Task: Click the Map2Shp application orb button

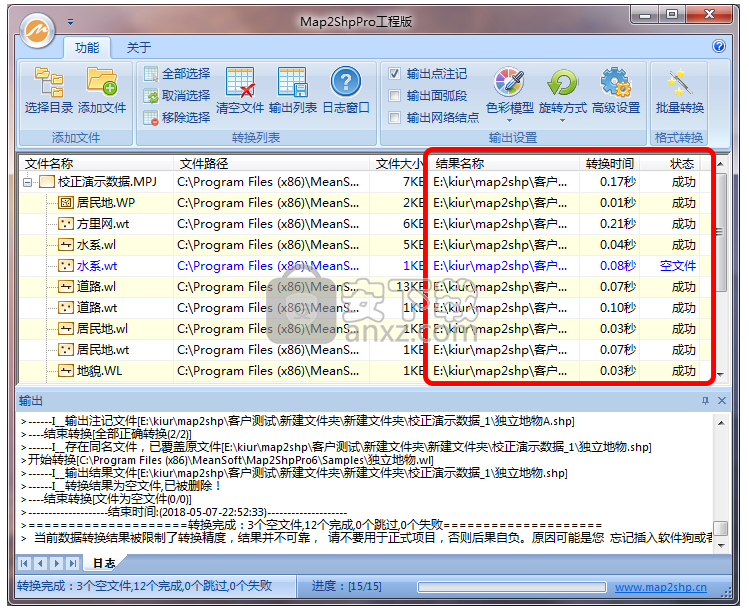Action: 37,30
